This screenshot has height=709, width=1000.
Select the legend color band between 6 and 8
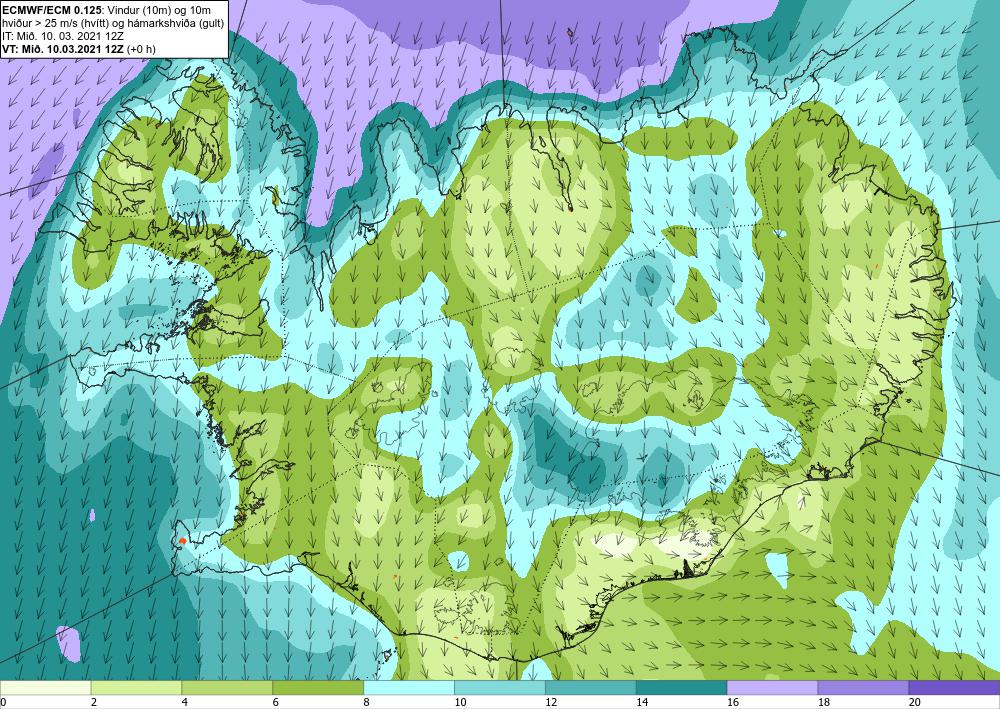click(318, 687)
